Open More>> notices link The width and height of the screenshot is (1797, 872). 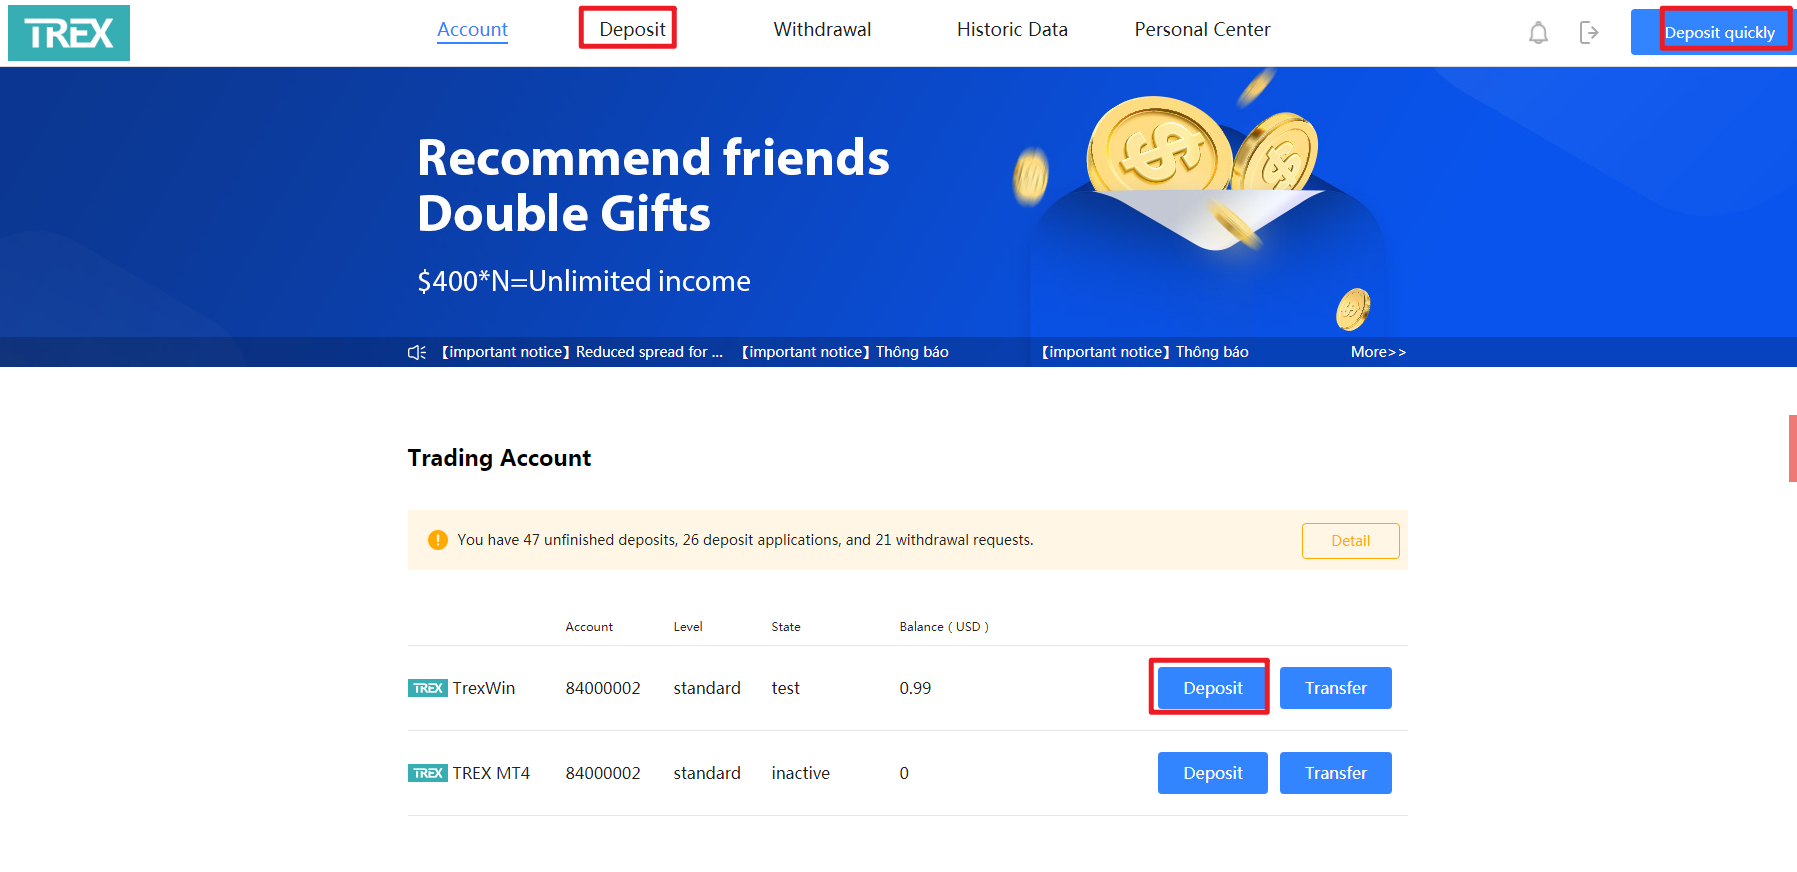point(1378,352)
